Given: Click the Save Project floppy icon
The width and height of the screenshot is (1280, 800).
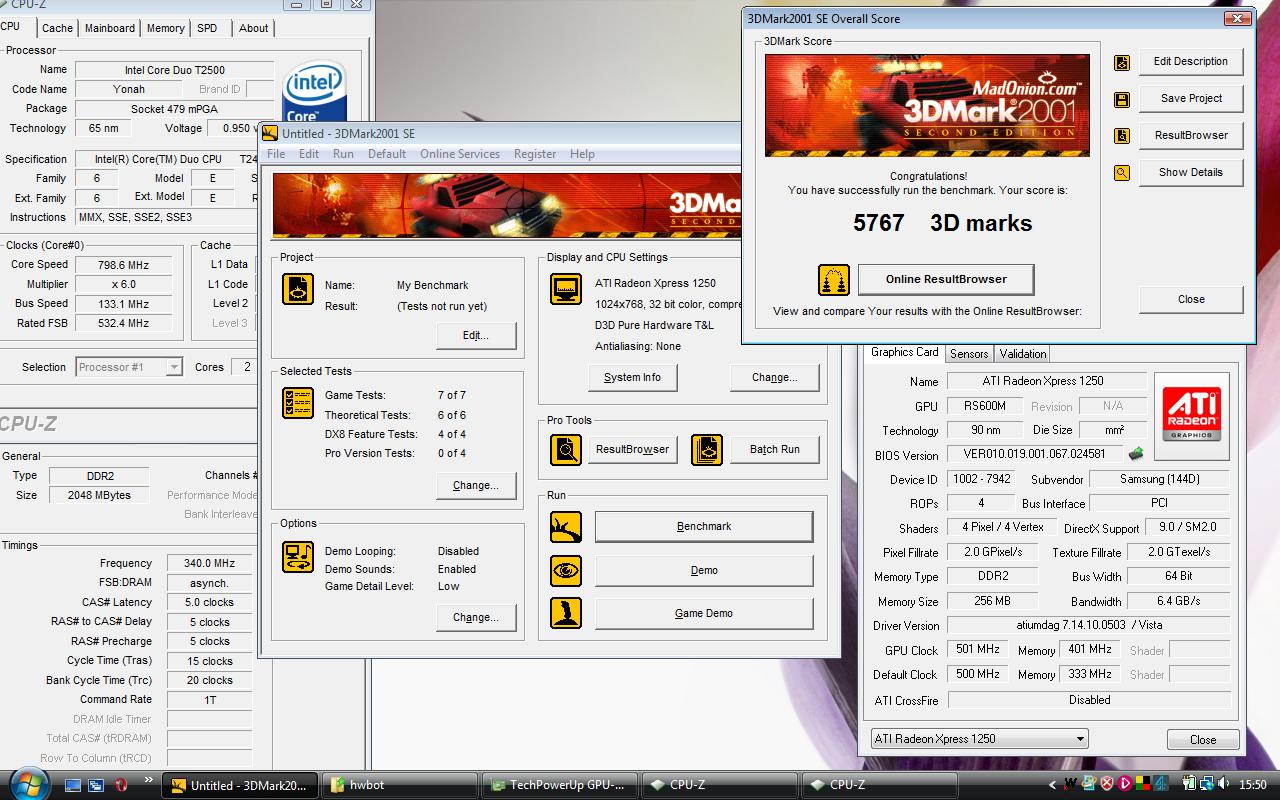Looking at the screenshot, I should (x=1122, y=99).
